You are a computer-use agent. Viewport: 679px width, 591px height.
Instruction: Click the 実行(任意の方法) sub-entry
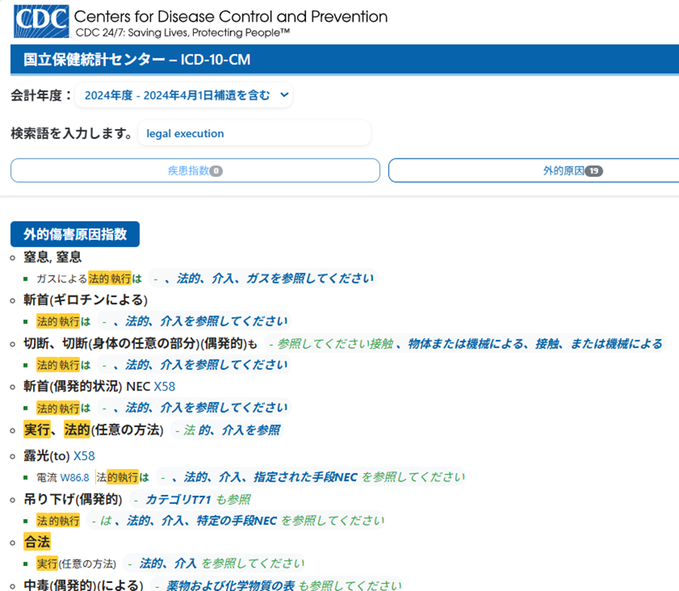point(76,564)
